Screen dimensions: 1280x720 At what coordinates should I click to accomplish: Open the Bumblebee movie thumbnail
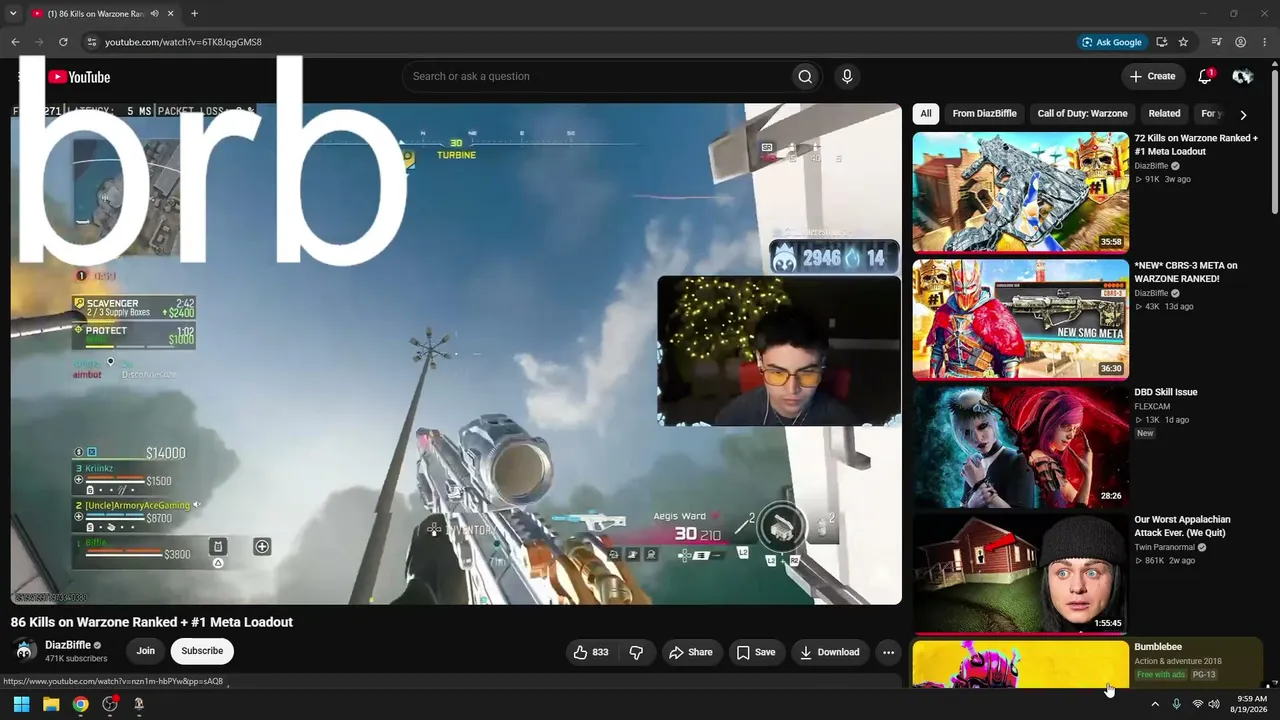[x=1021, y=664]
